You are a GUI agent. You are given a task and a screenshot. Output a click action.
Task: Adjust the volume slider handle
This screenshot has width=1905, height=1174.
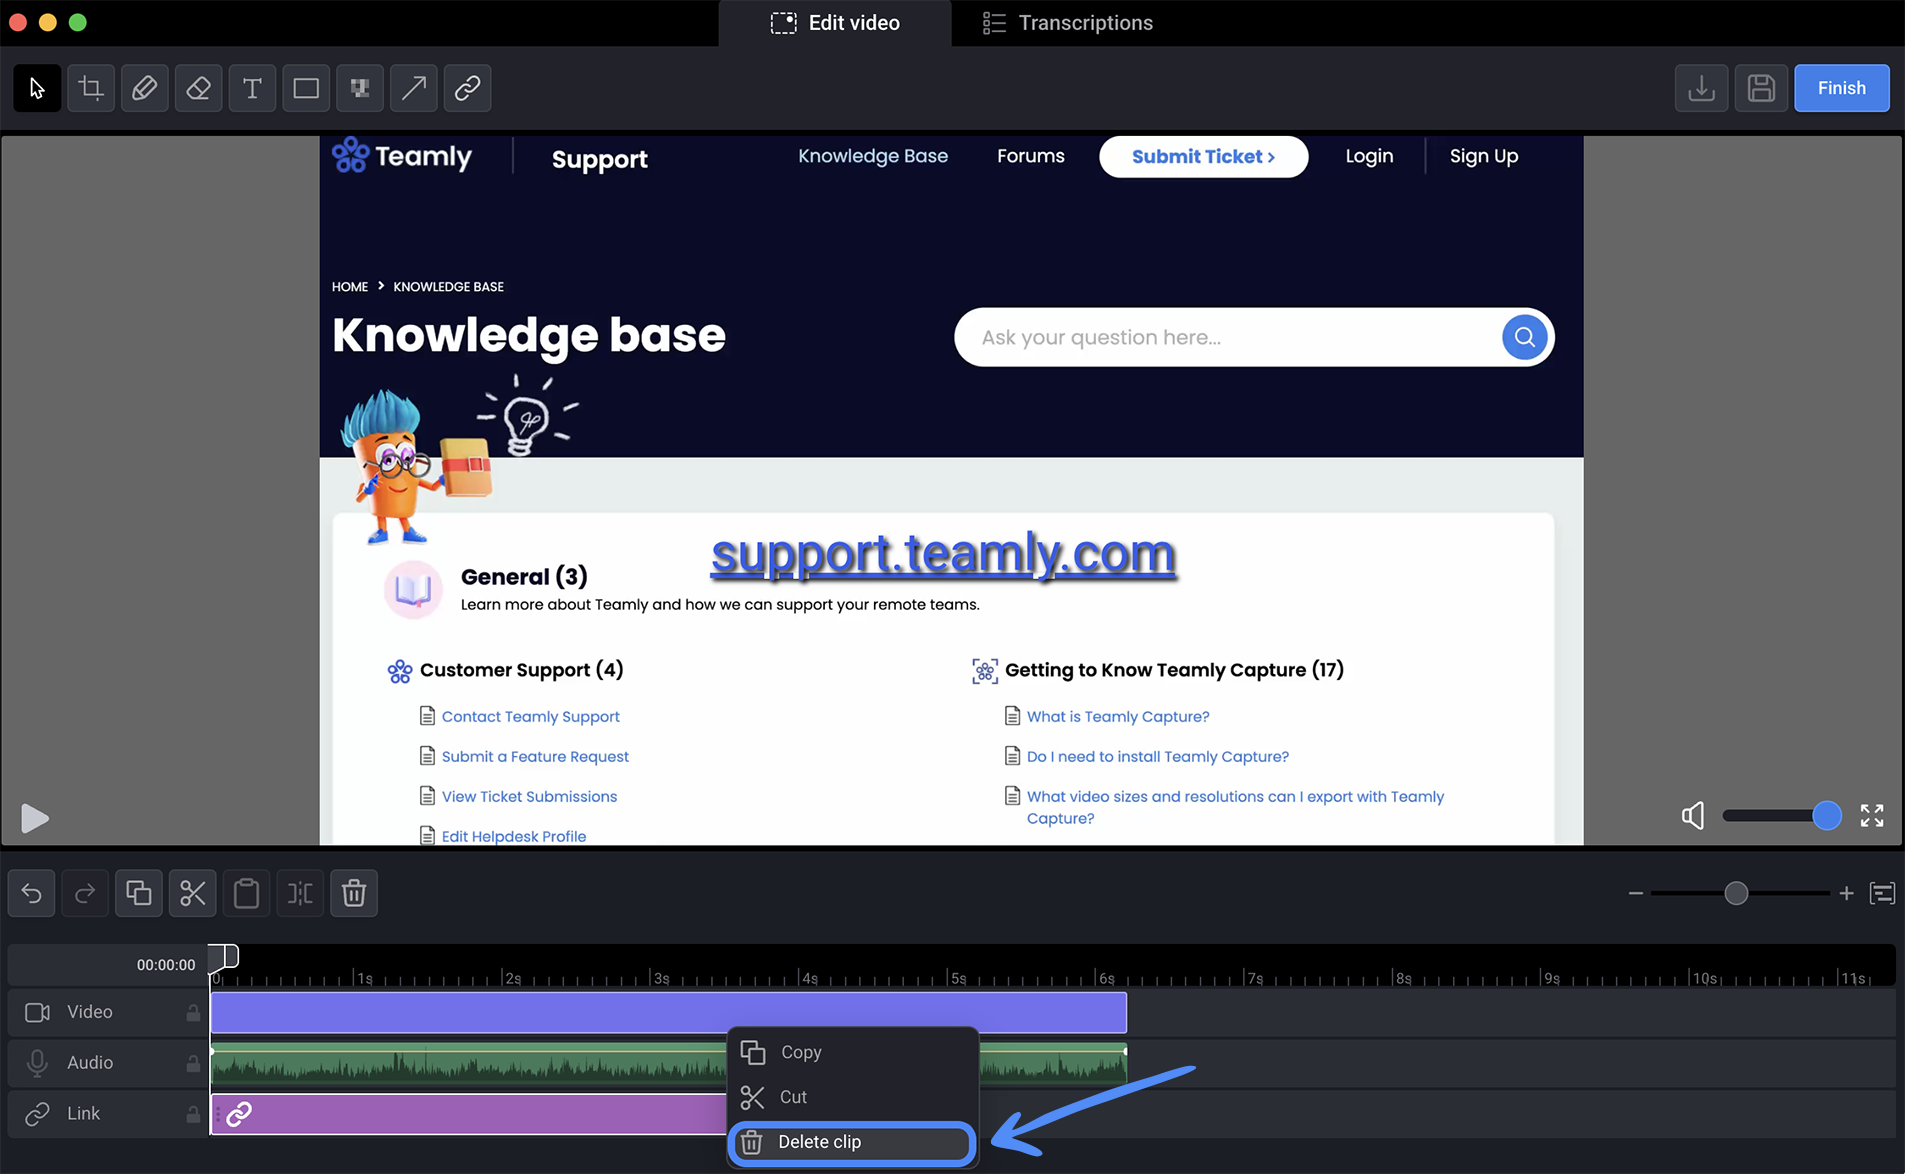tap(1826, 816)
